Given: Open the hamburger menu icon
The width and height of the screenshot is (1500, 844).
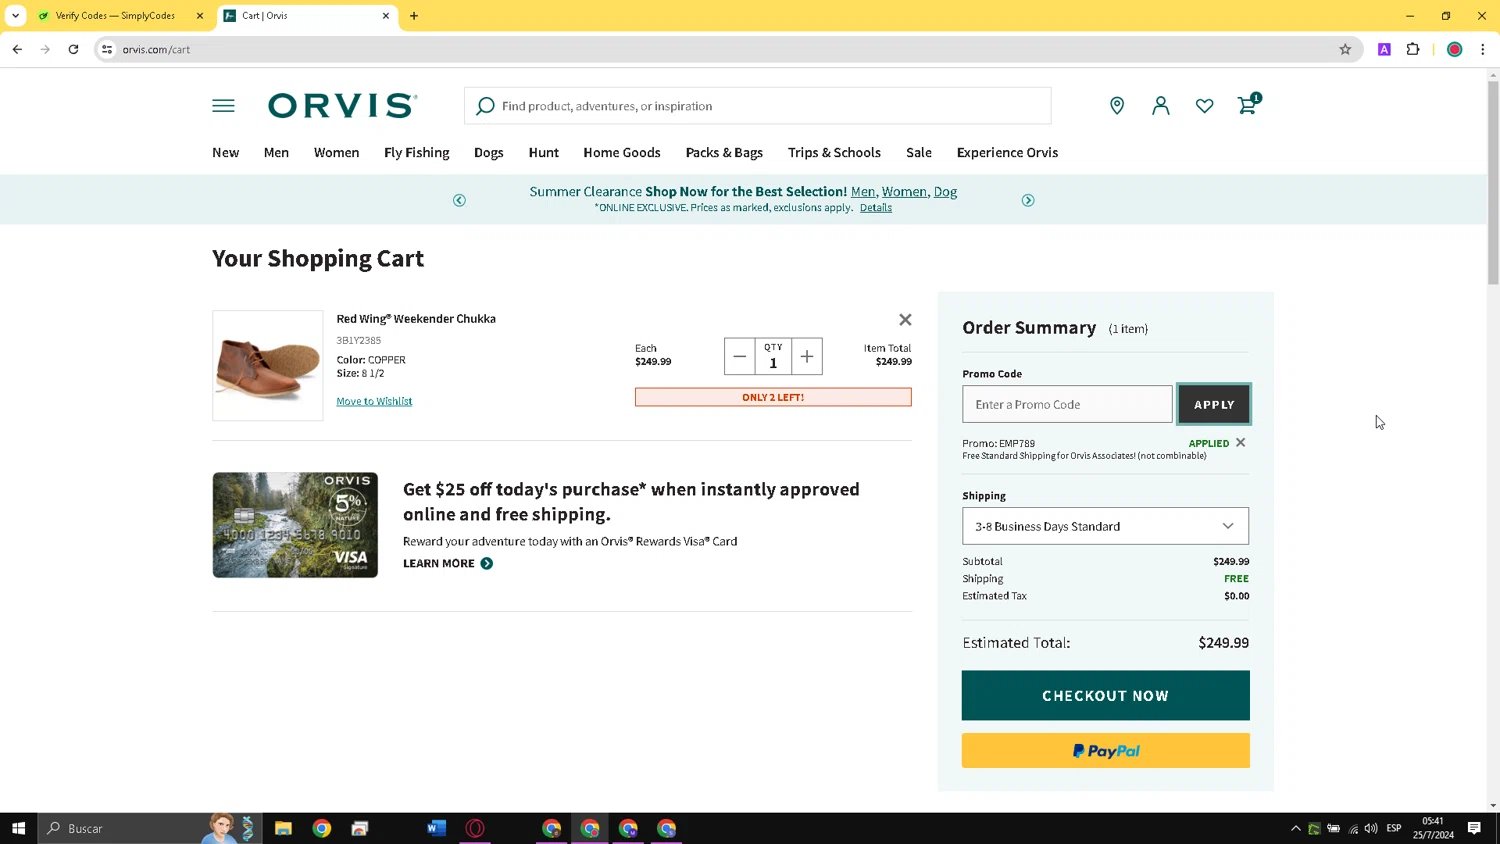Looking at the screenshot, I should pyautogui.click(x=223, y=106).
